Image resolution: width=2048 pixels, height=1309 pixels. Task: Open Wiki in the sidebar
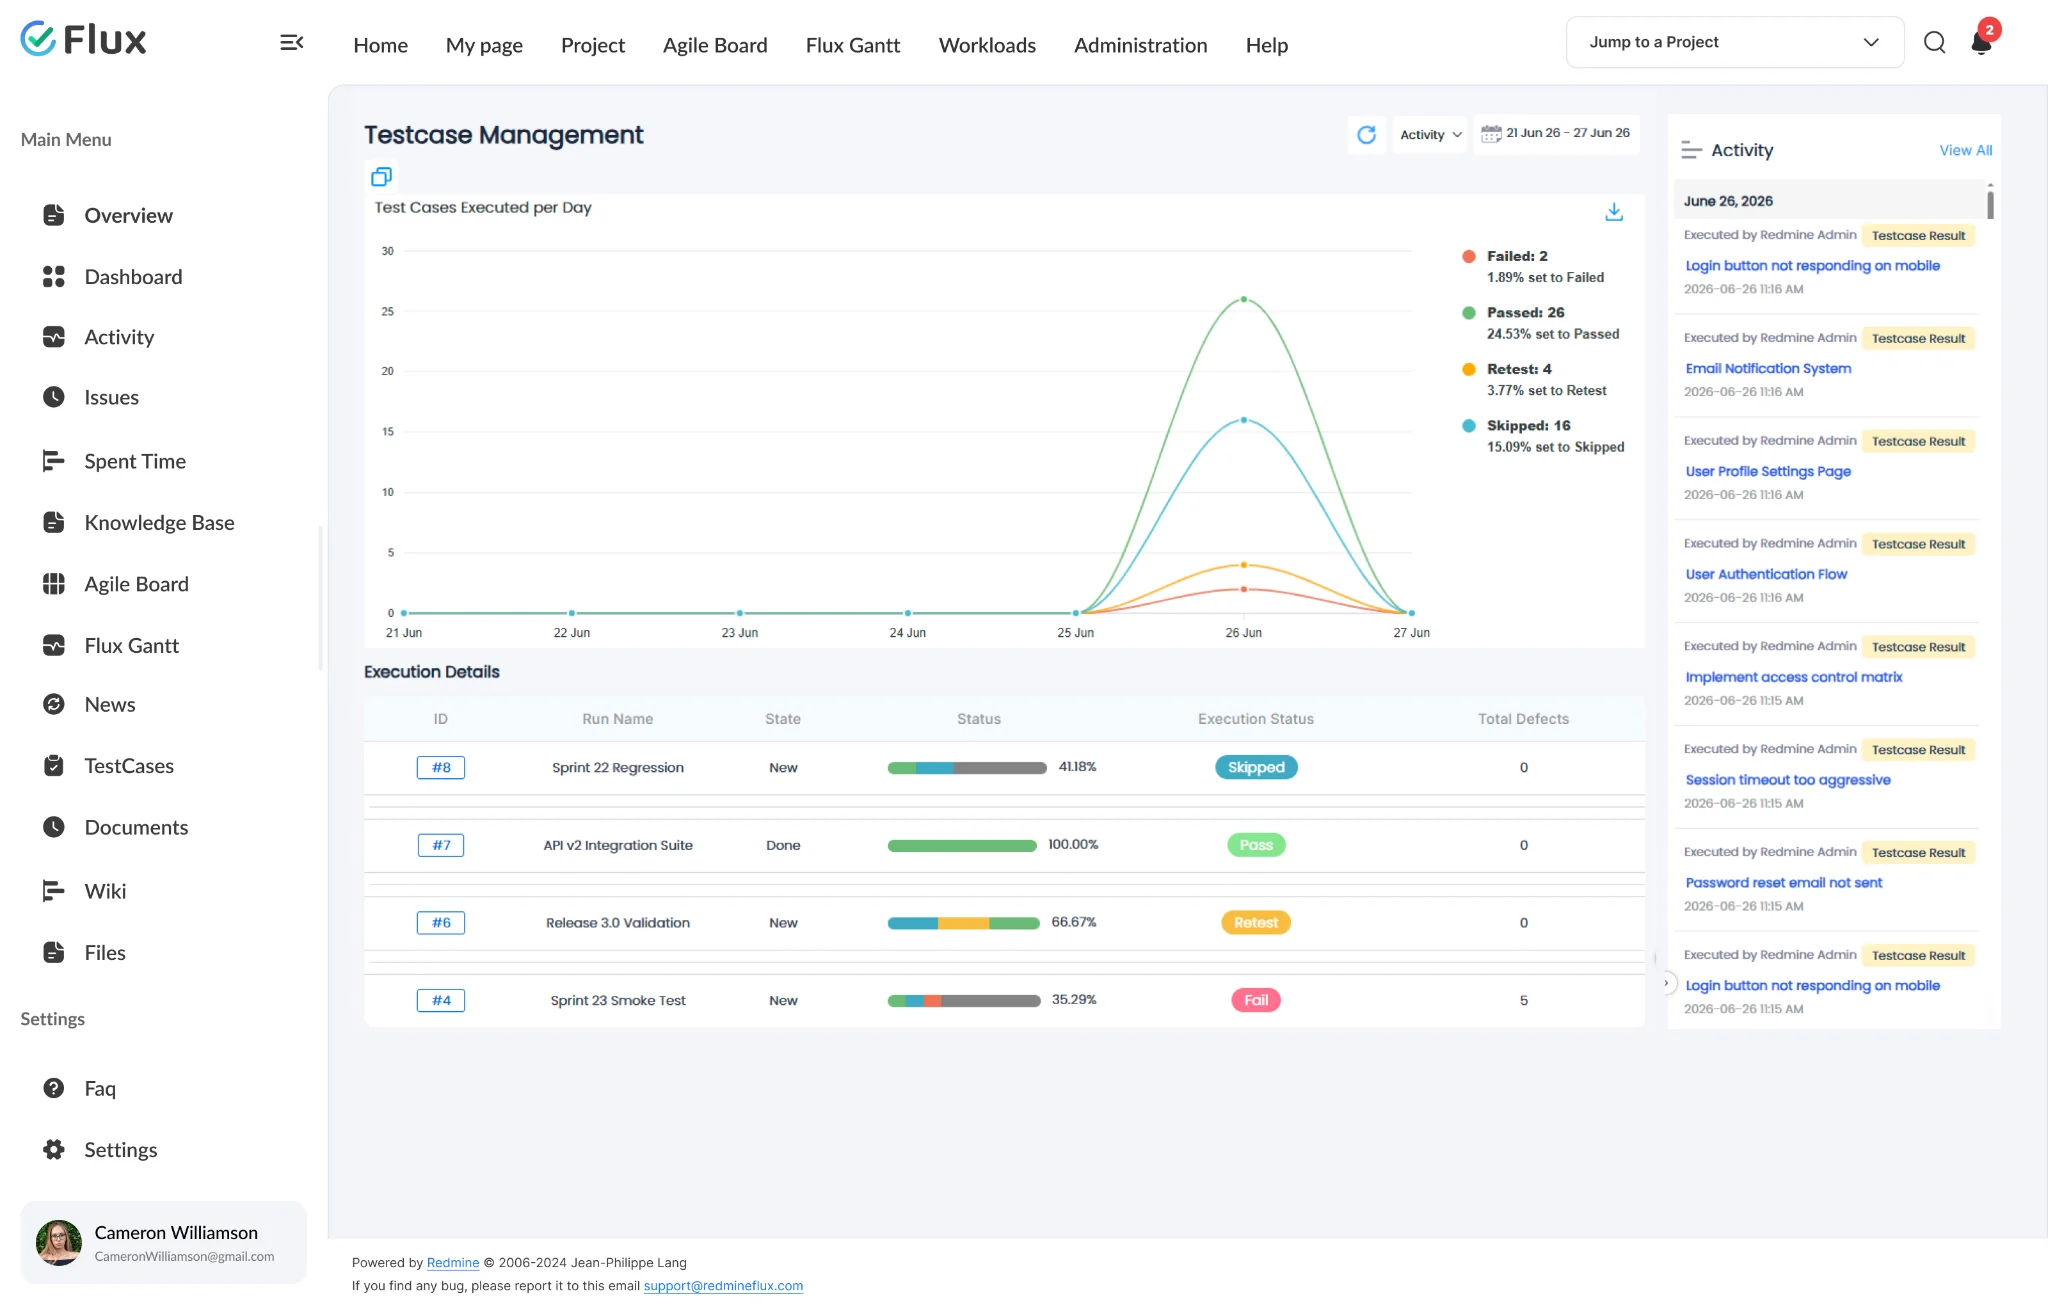tap(105, 891)
